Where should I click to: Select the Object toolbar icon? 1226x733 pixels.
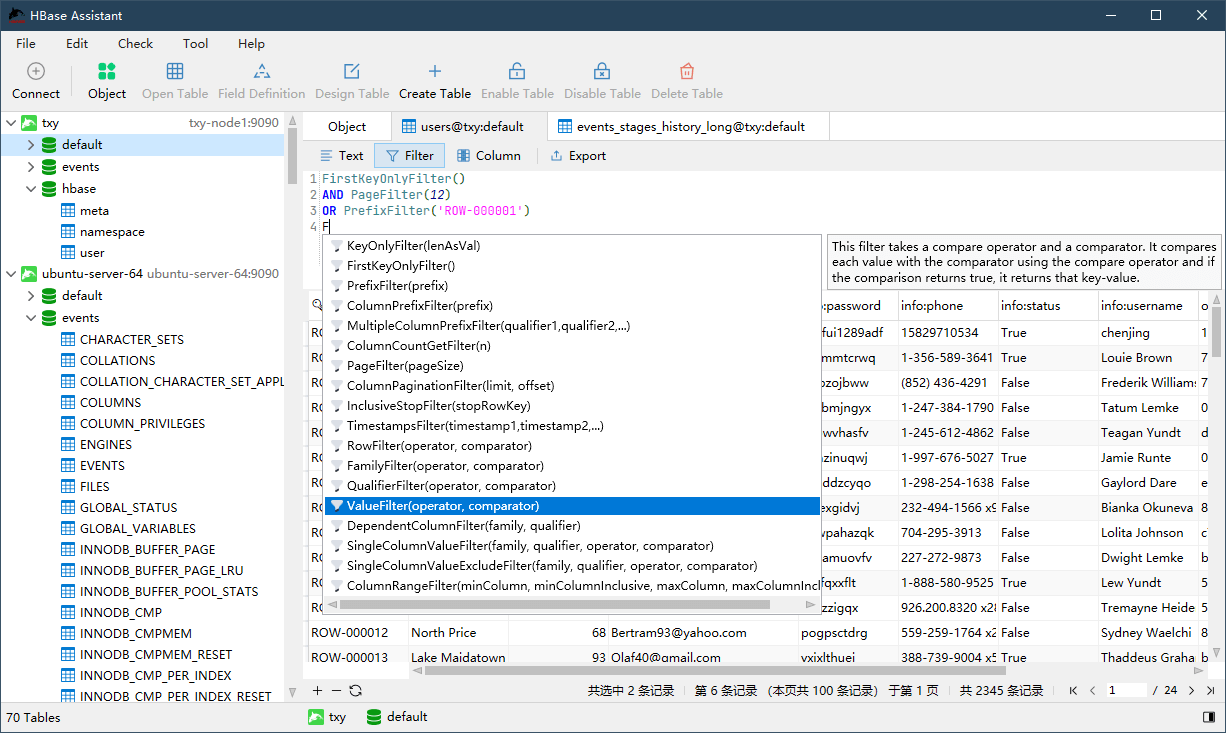(x=106, y=72)
